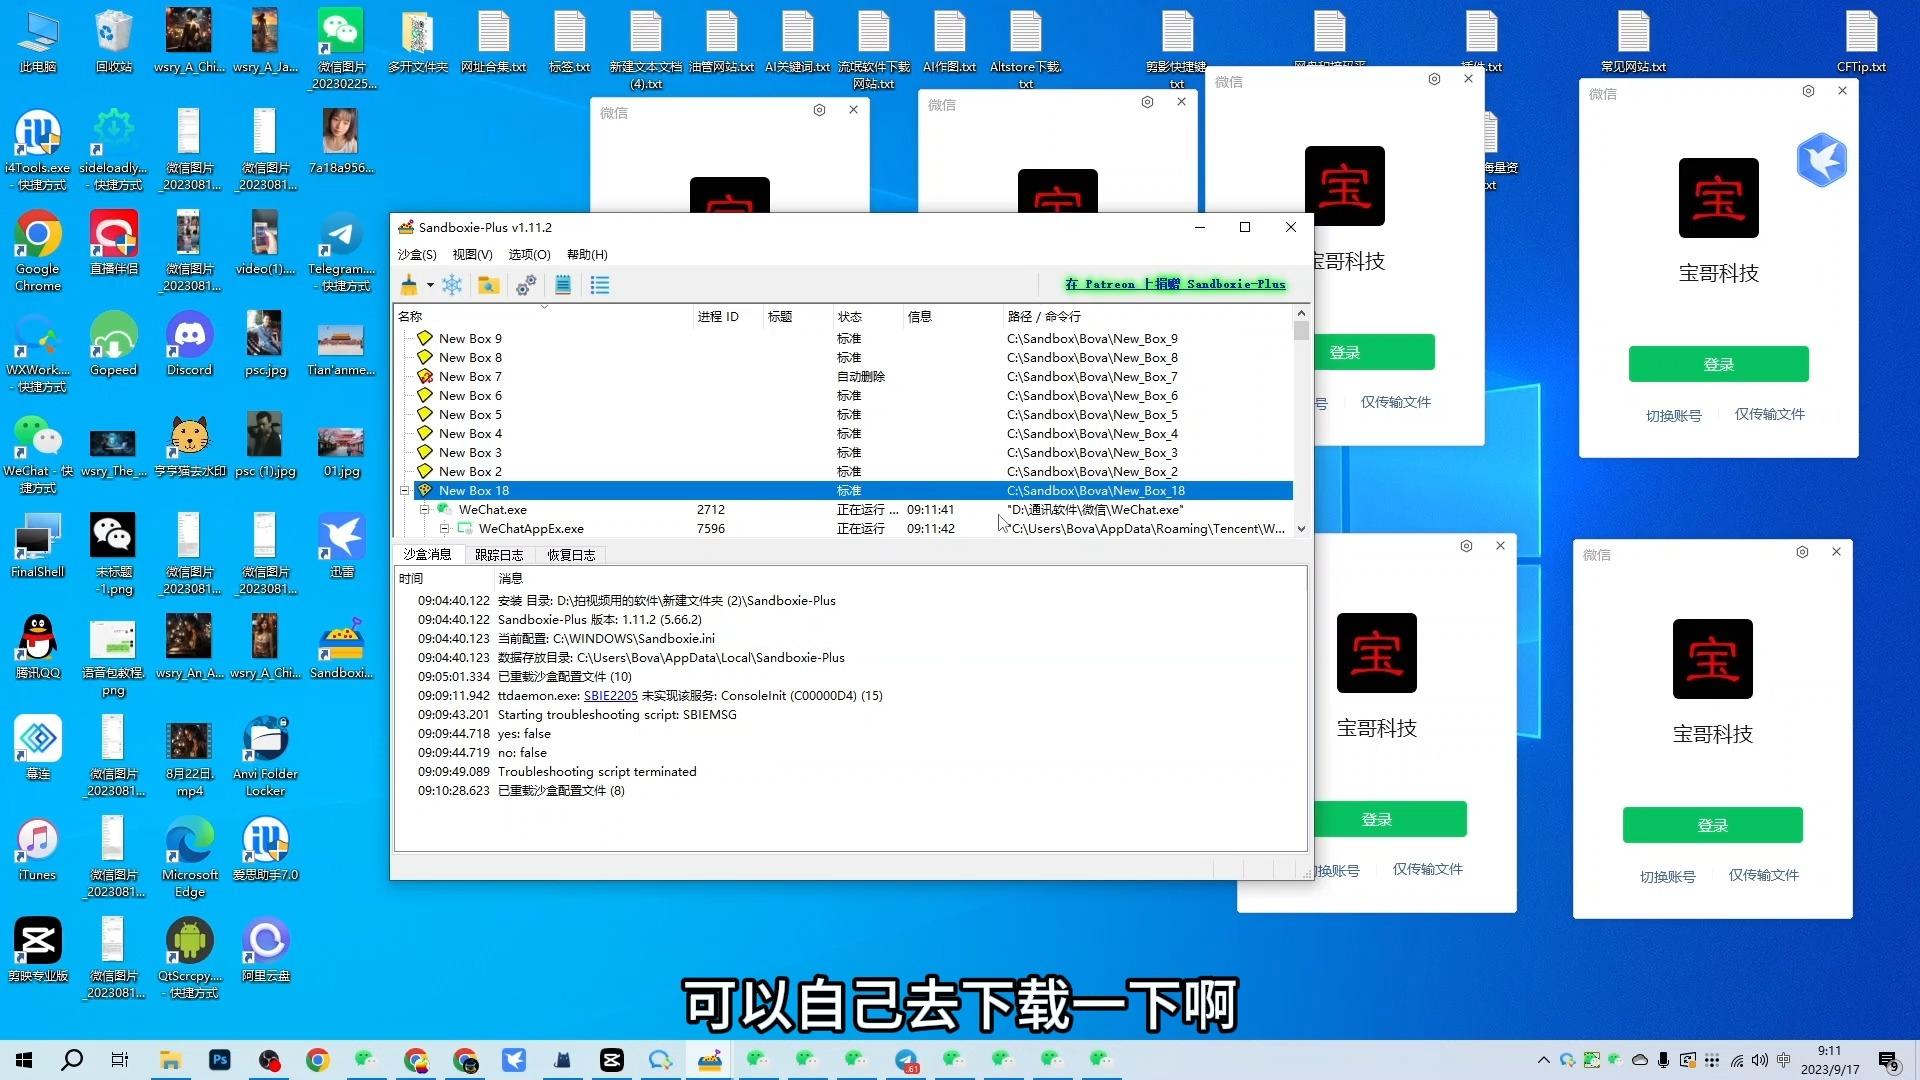
Task: Open the iTunes desktop icon
Action: pyautogui.click(x=38, y=850)
